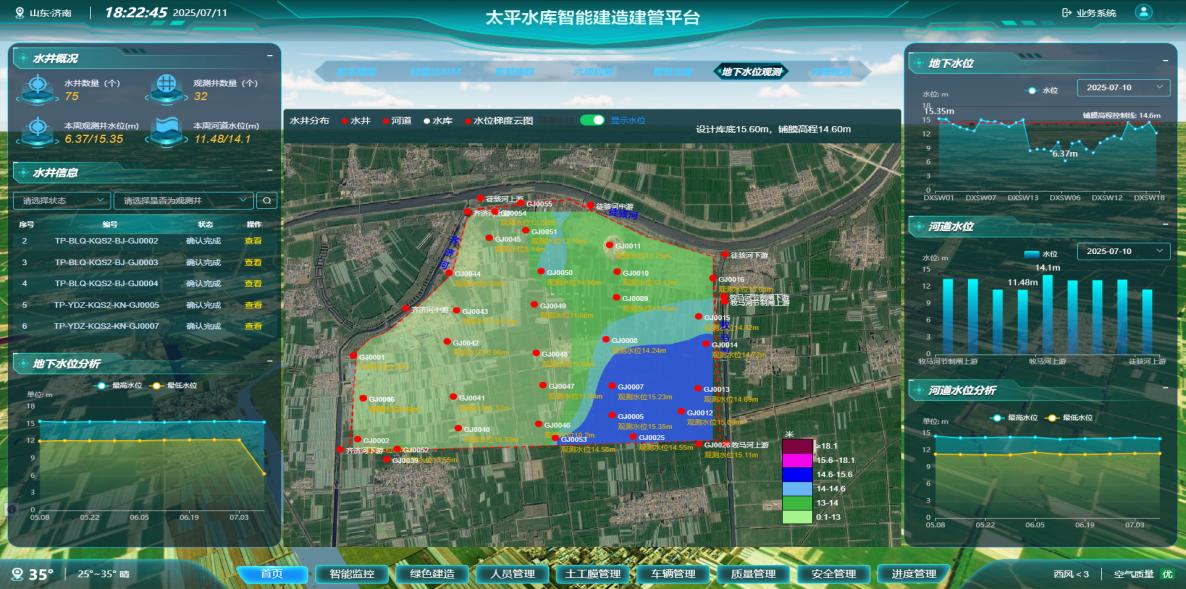Image resolution: width=1186 pixels, height=589 pixels.
Task: Click the 业务系统 exit icon
Action: pos(1066,13)
